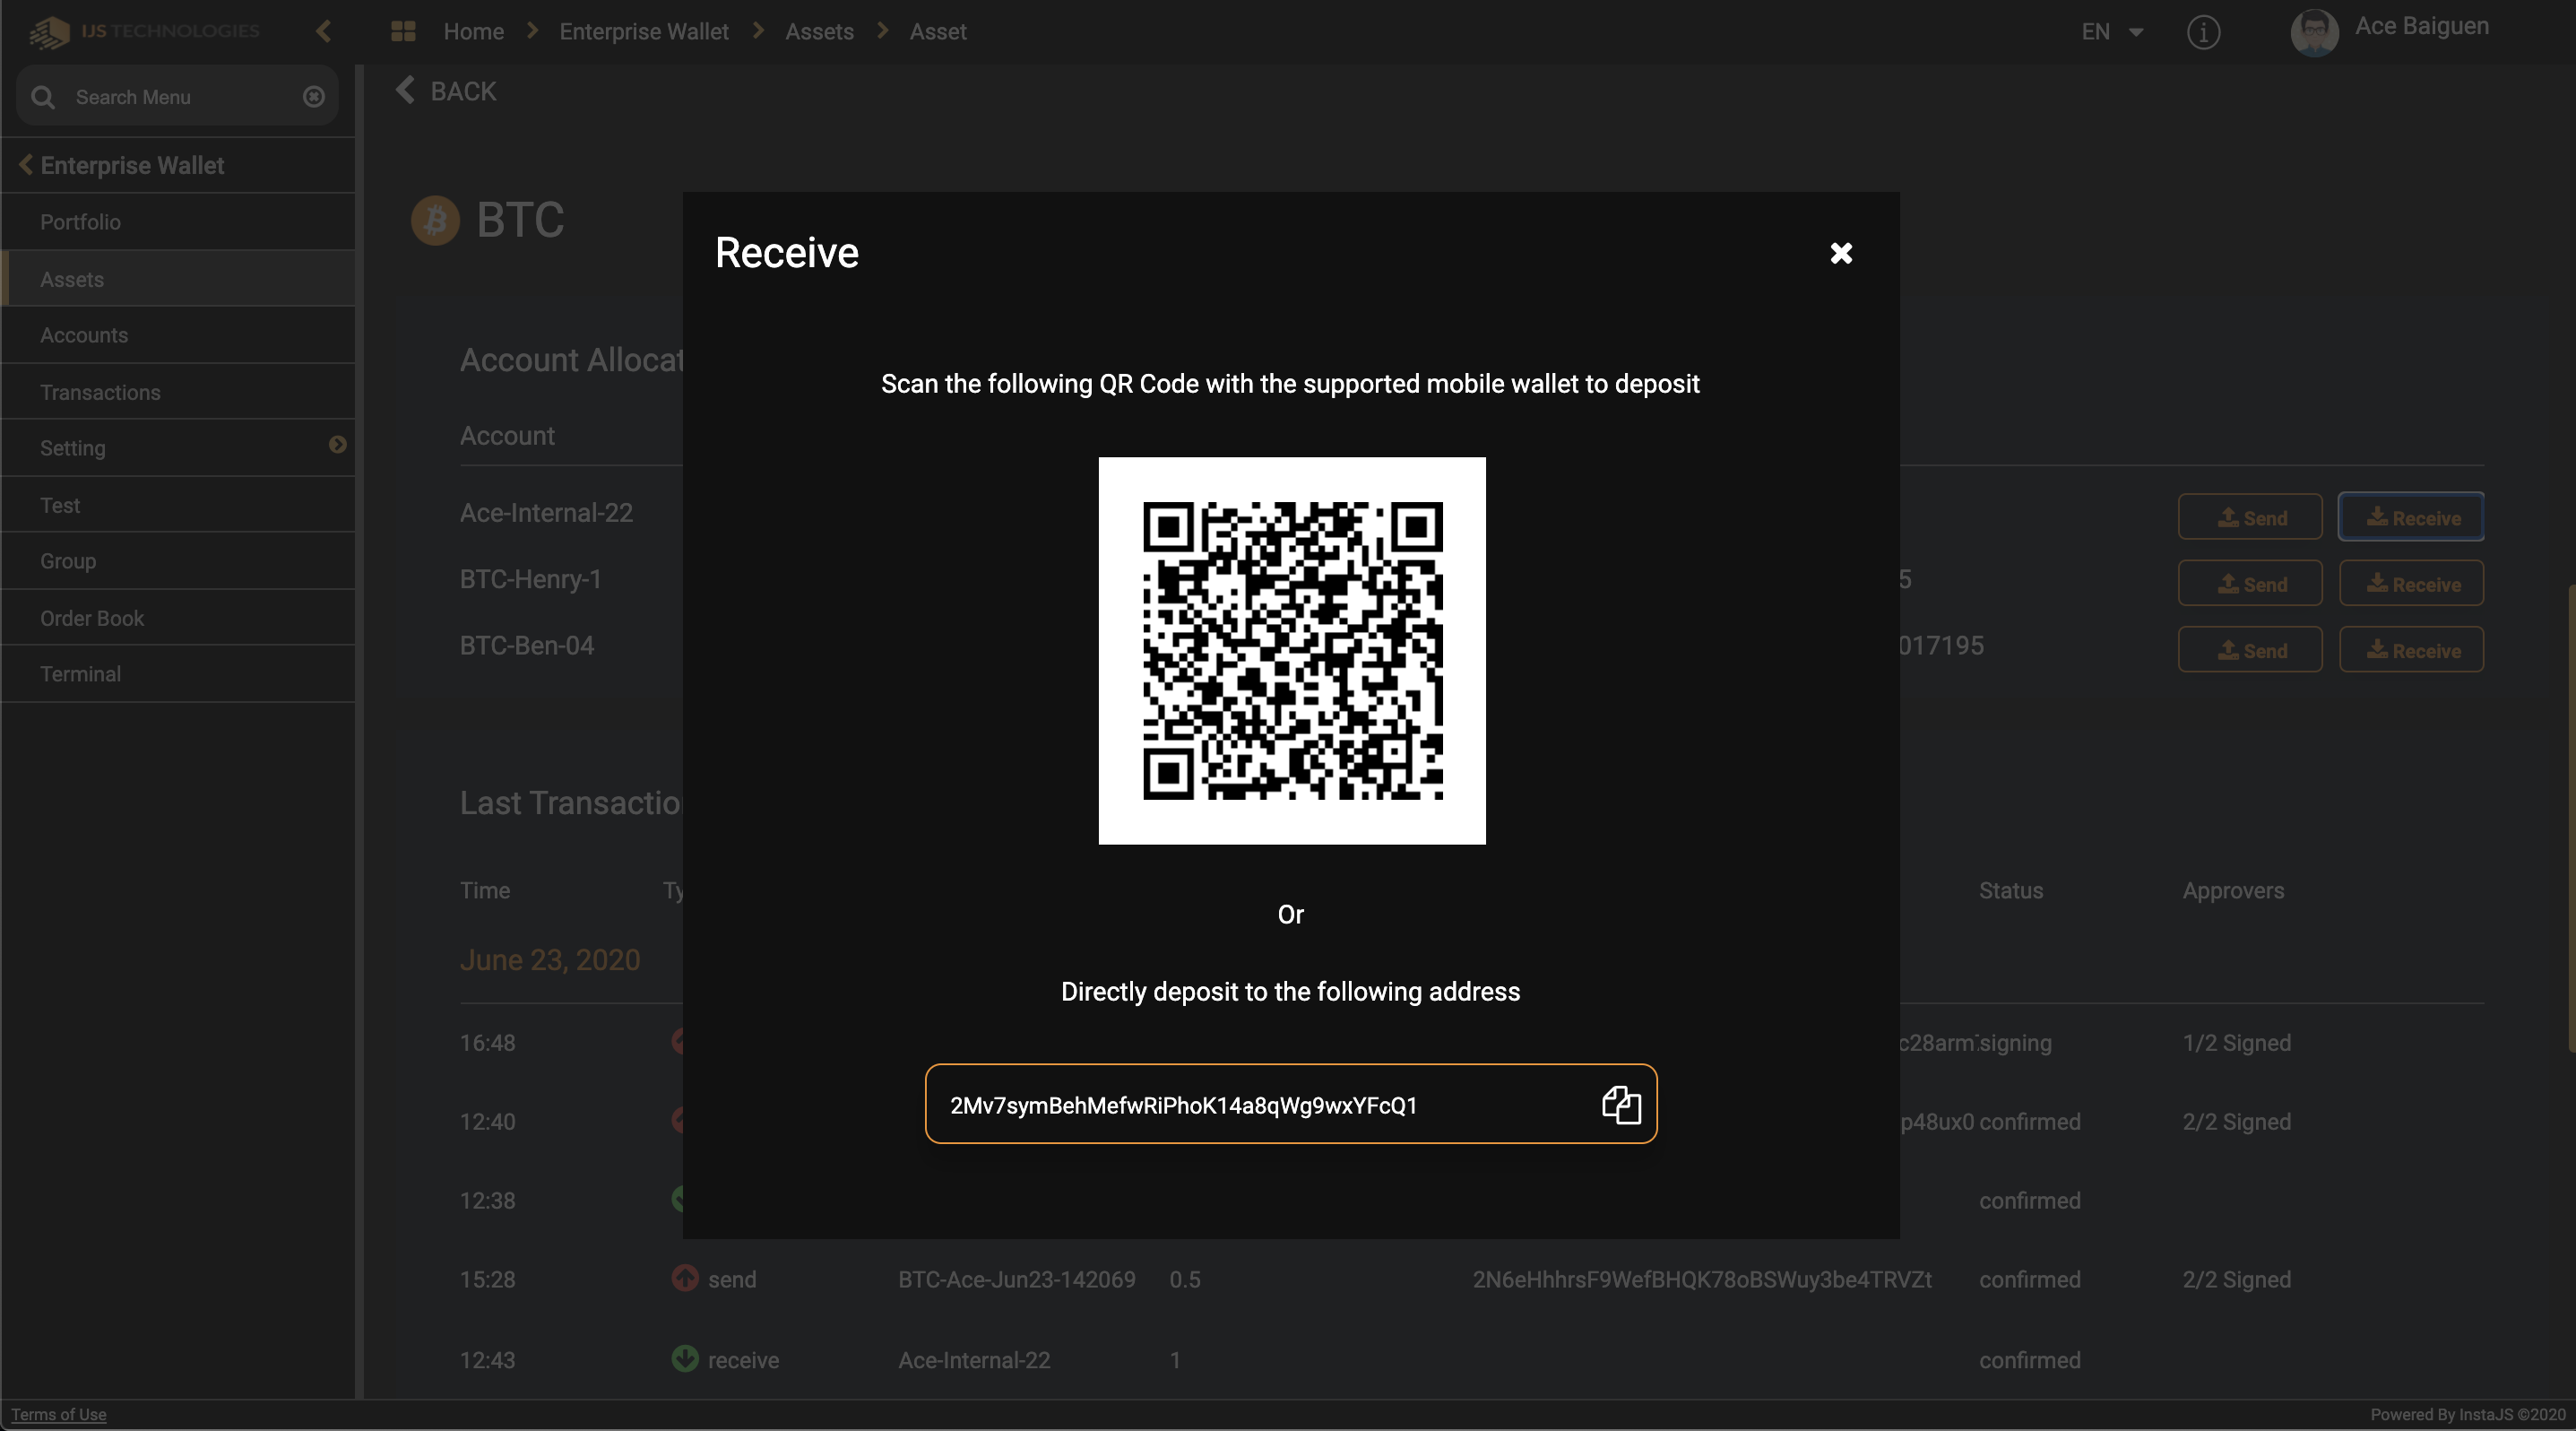Clear the Search Menu field icon
The width and height of the screenshot is (2576, 1431).
(x=314, y=97)
